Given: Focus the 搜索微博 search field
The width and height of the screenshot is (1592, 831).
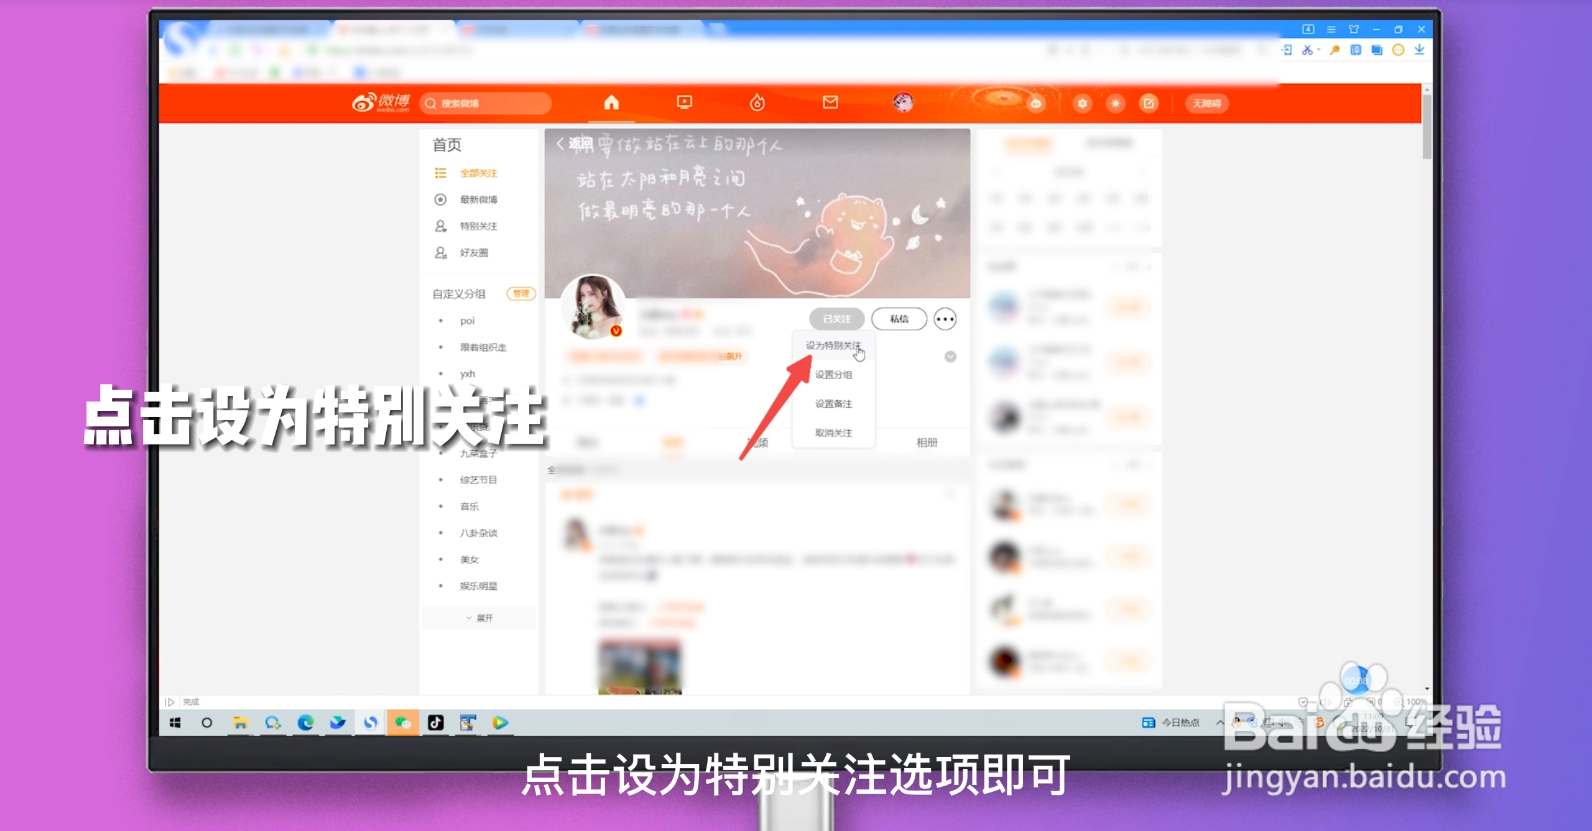Looking at the screenshot, I should [486, 103].
